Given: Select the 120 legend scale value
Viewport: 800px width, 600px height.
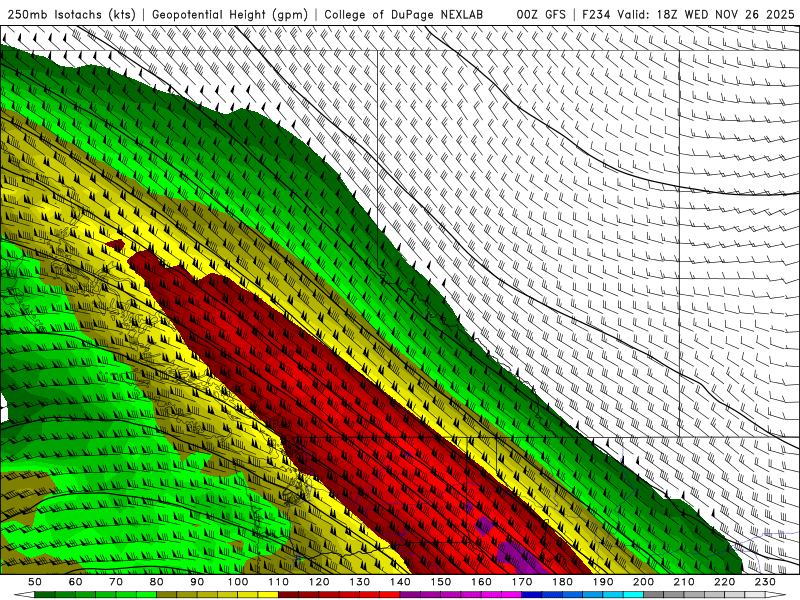Looking at the screenshot, I should pos(319,582).
